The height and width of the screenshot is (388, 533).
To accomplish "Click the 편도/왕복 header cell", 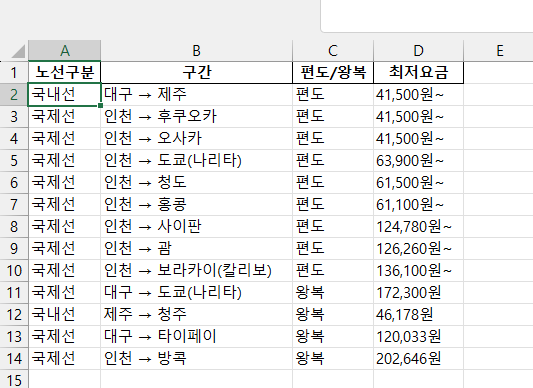I will click(333, 72).
